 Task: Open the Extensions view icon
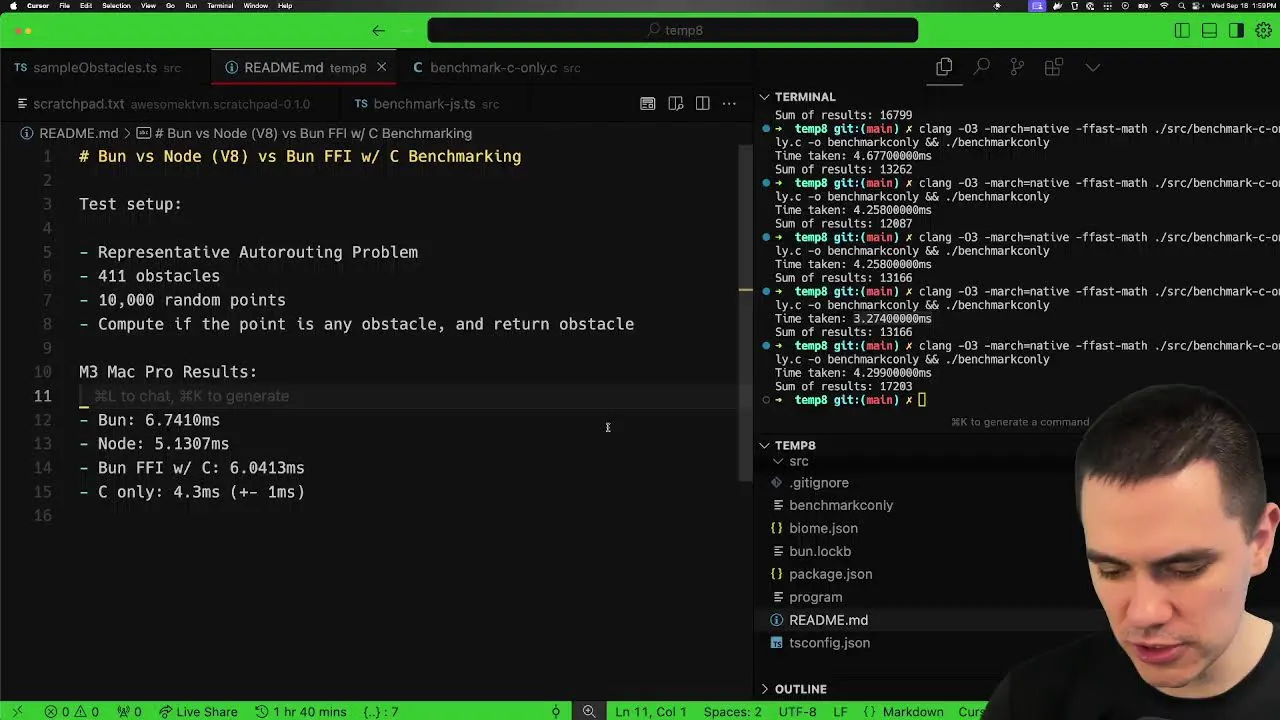pos(1053,67)
